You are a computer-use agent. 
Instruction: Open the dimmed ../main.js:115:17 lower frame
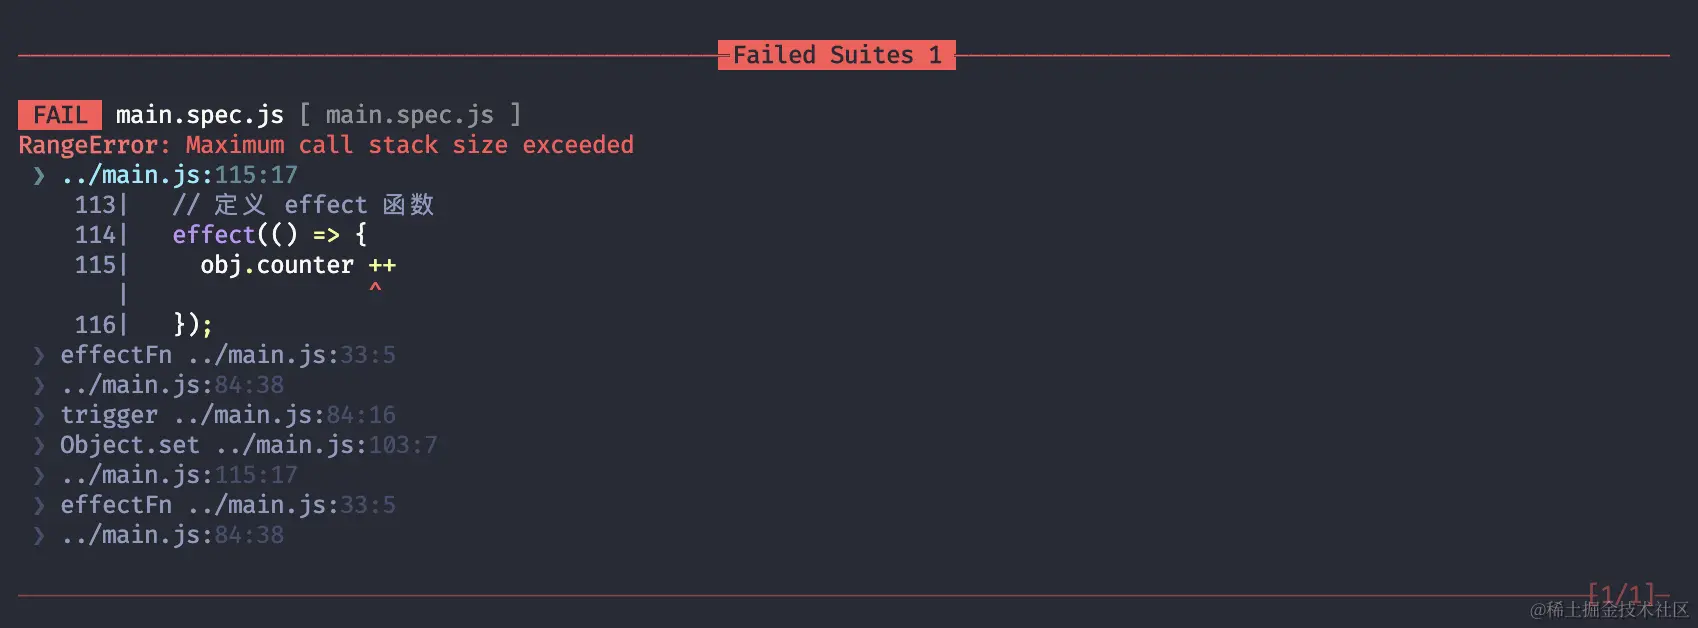(x=179, y=475)
